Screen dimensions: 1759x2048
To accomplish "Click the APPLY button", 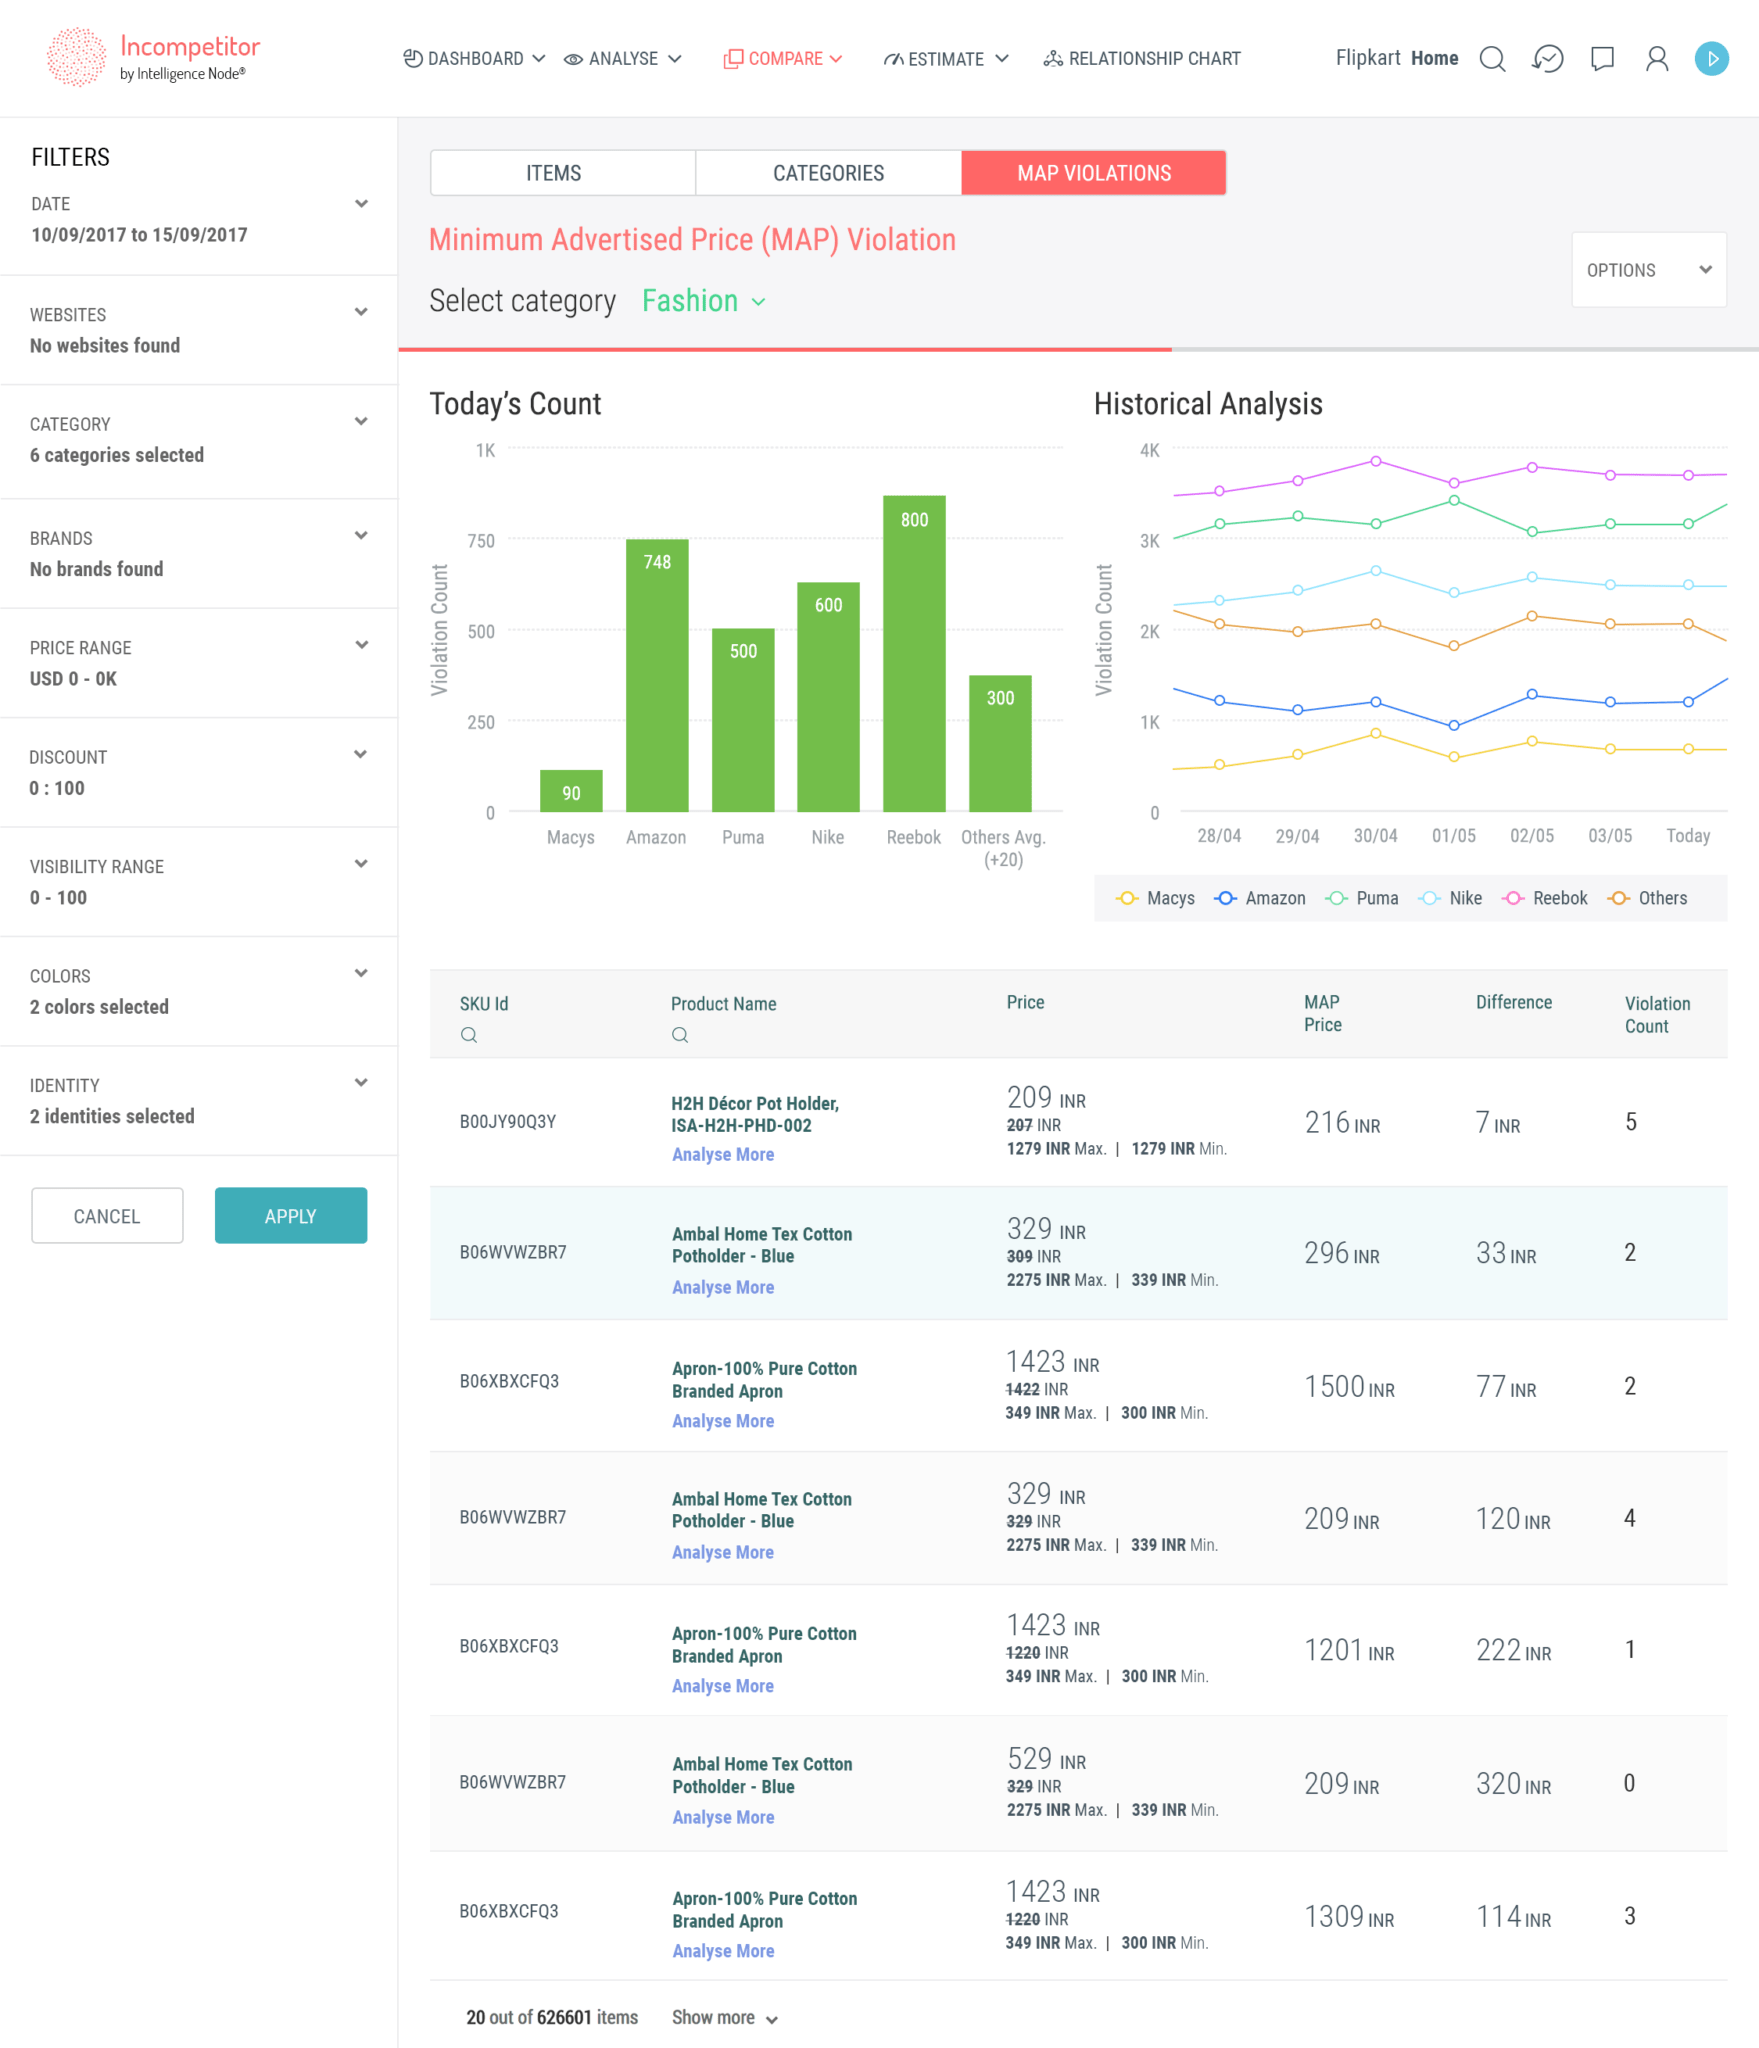I will click(x=290, y=1215).
